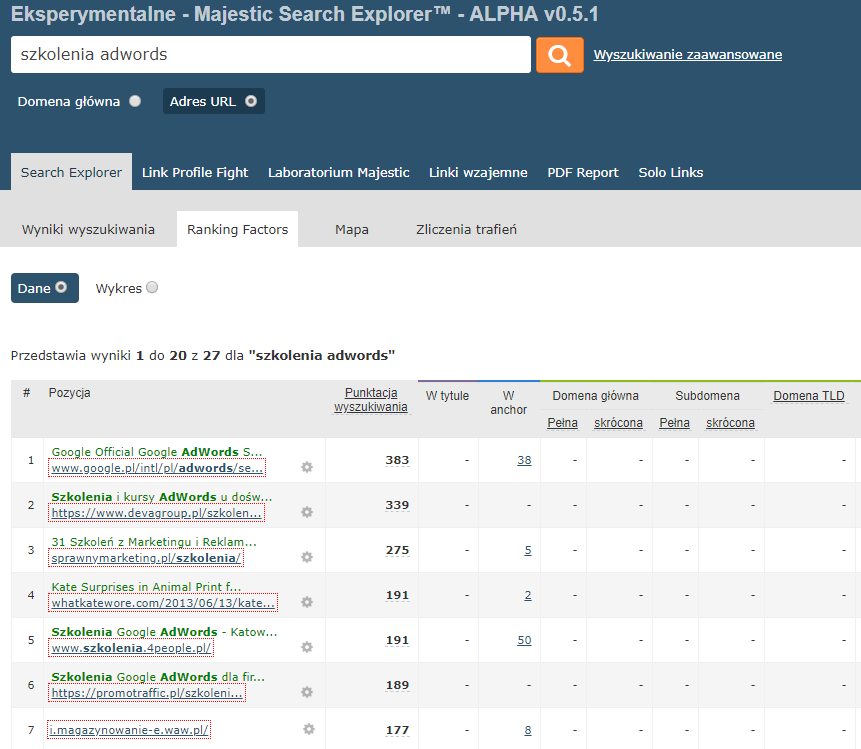Click the Pozycja column header

point(69,393)
